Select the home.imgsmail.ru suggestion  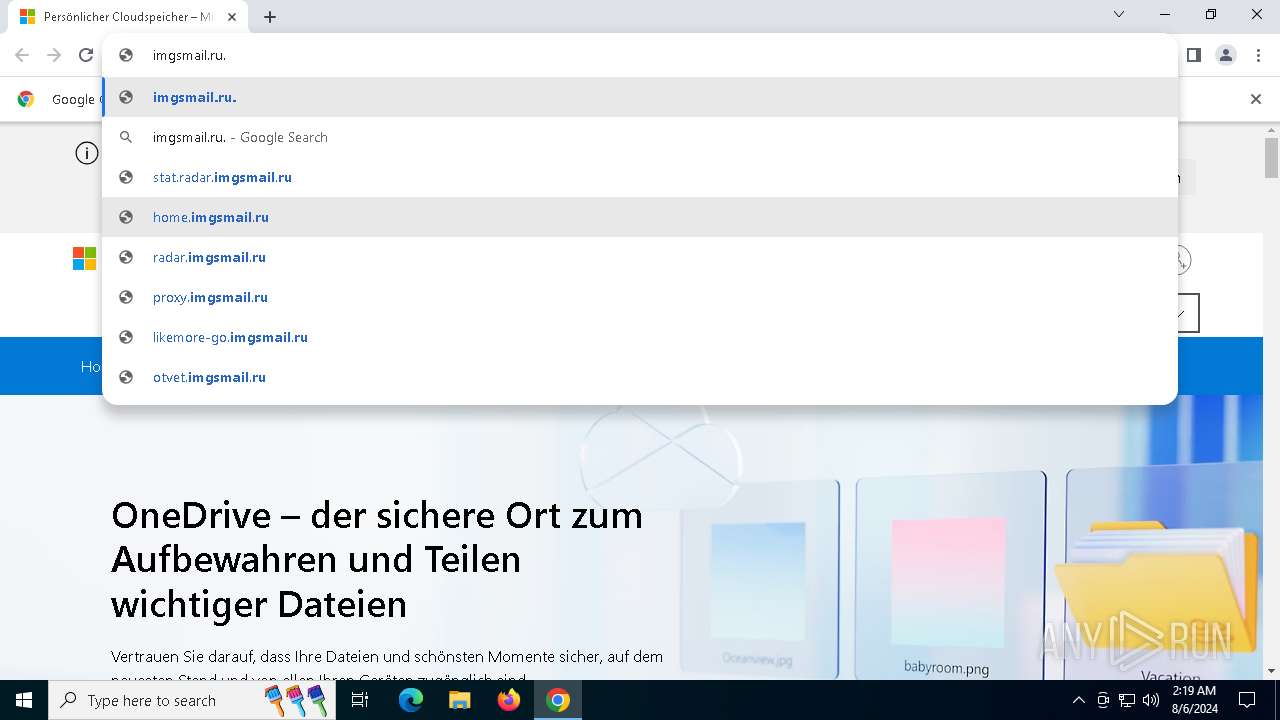(x=640, y=217)
